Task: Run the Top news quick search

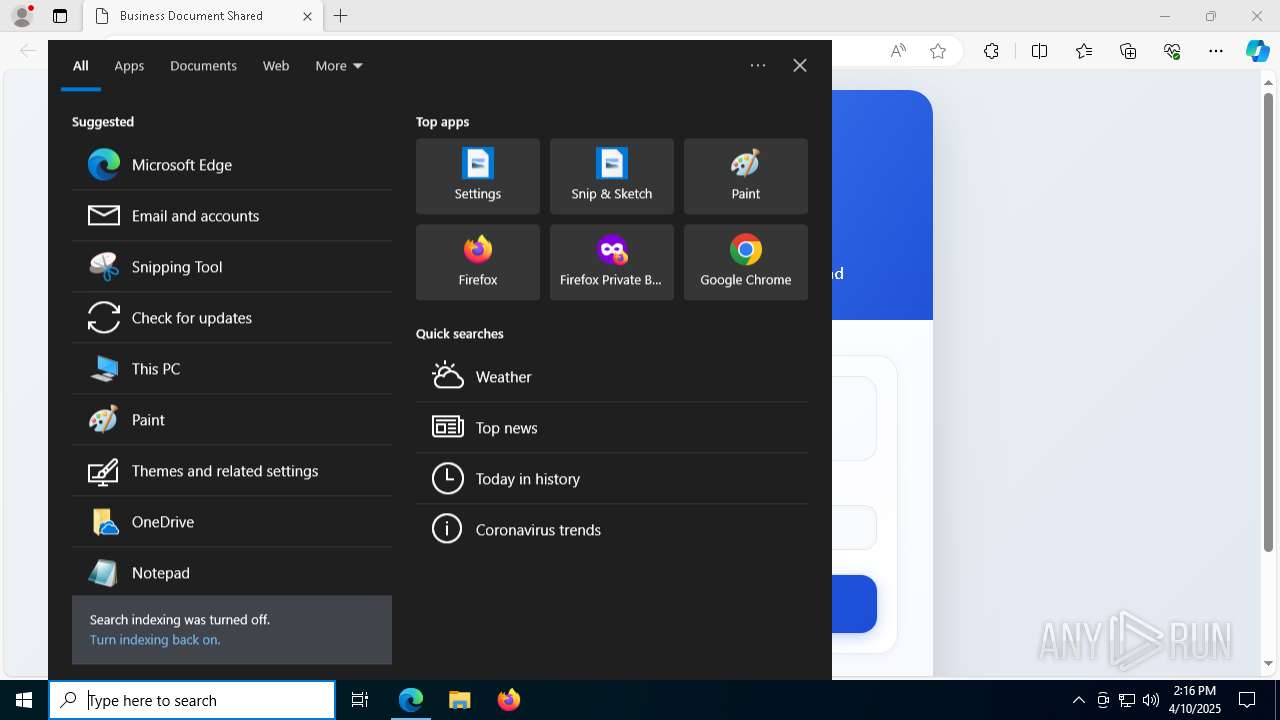Action: [x=612, y=427]
